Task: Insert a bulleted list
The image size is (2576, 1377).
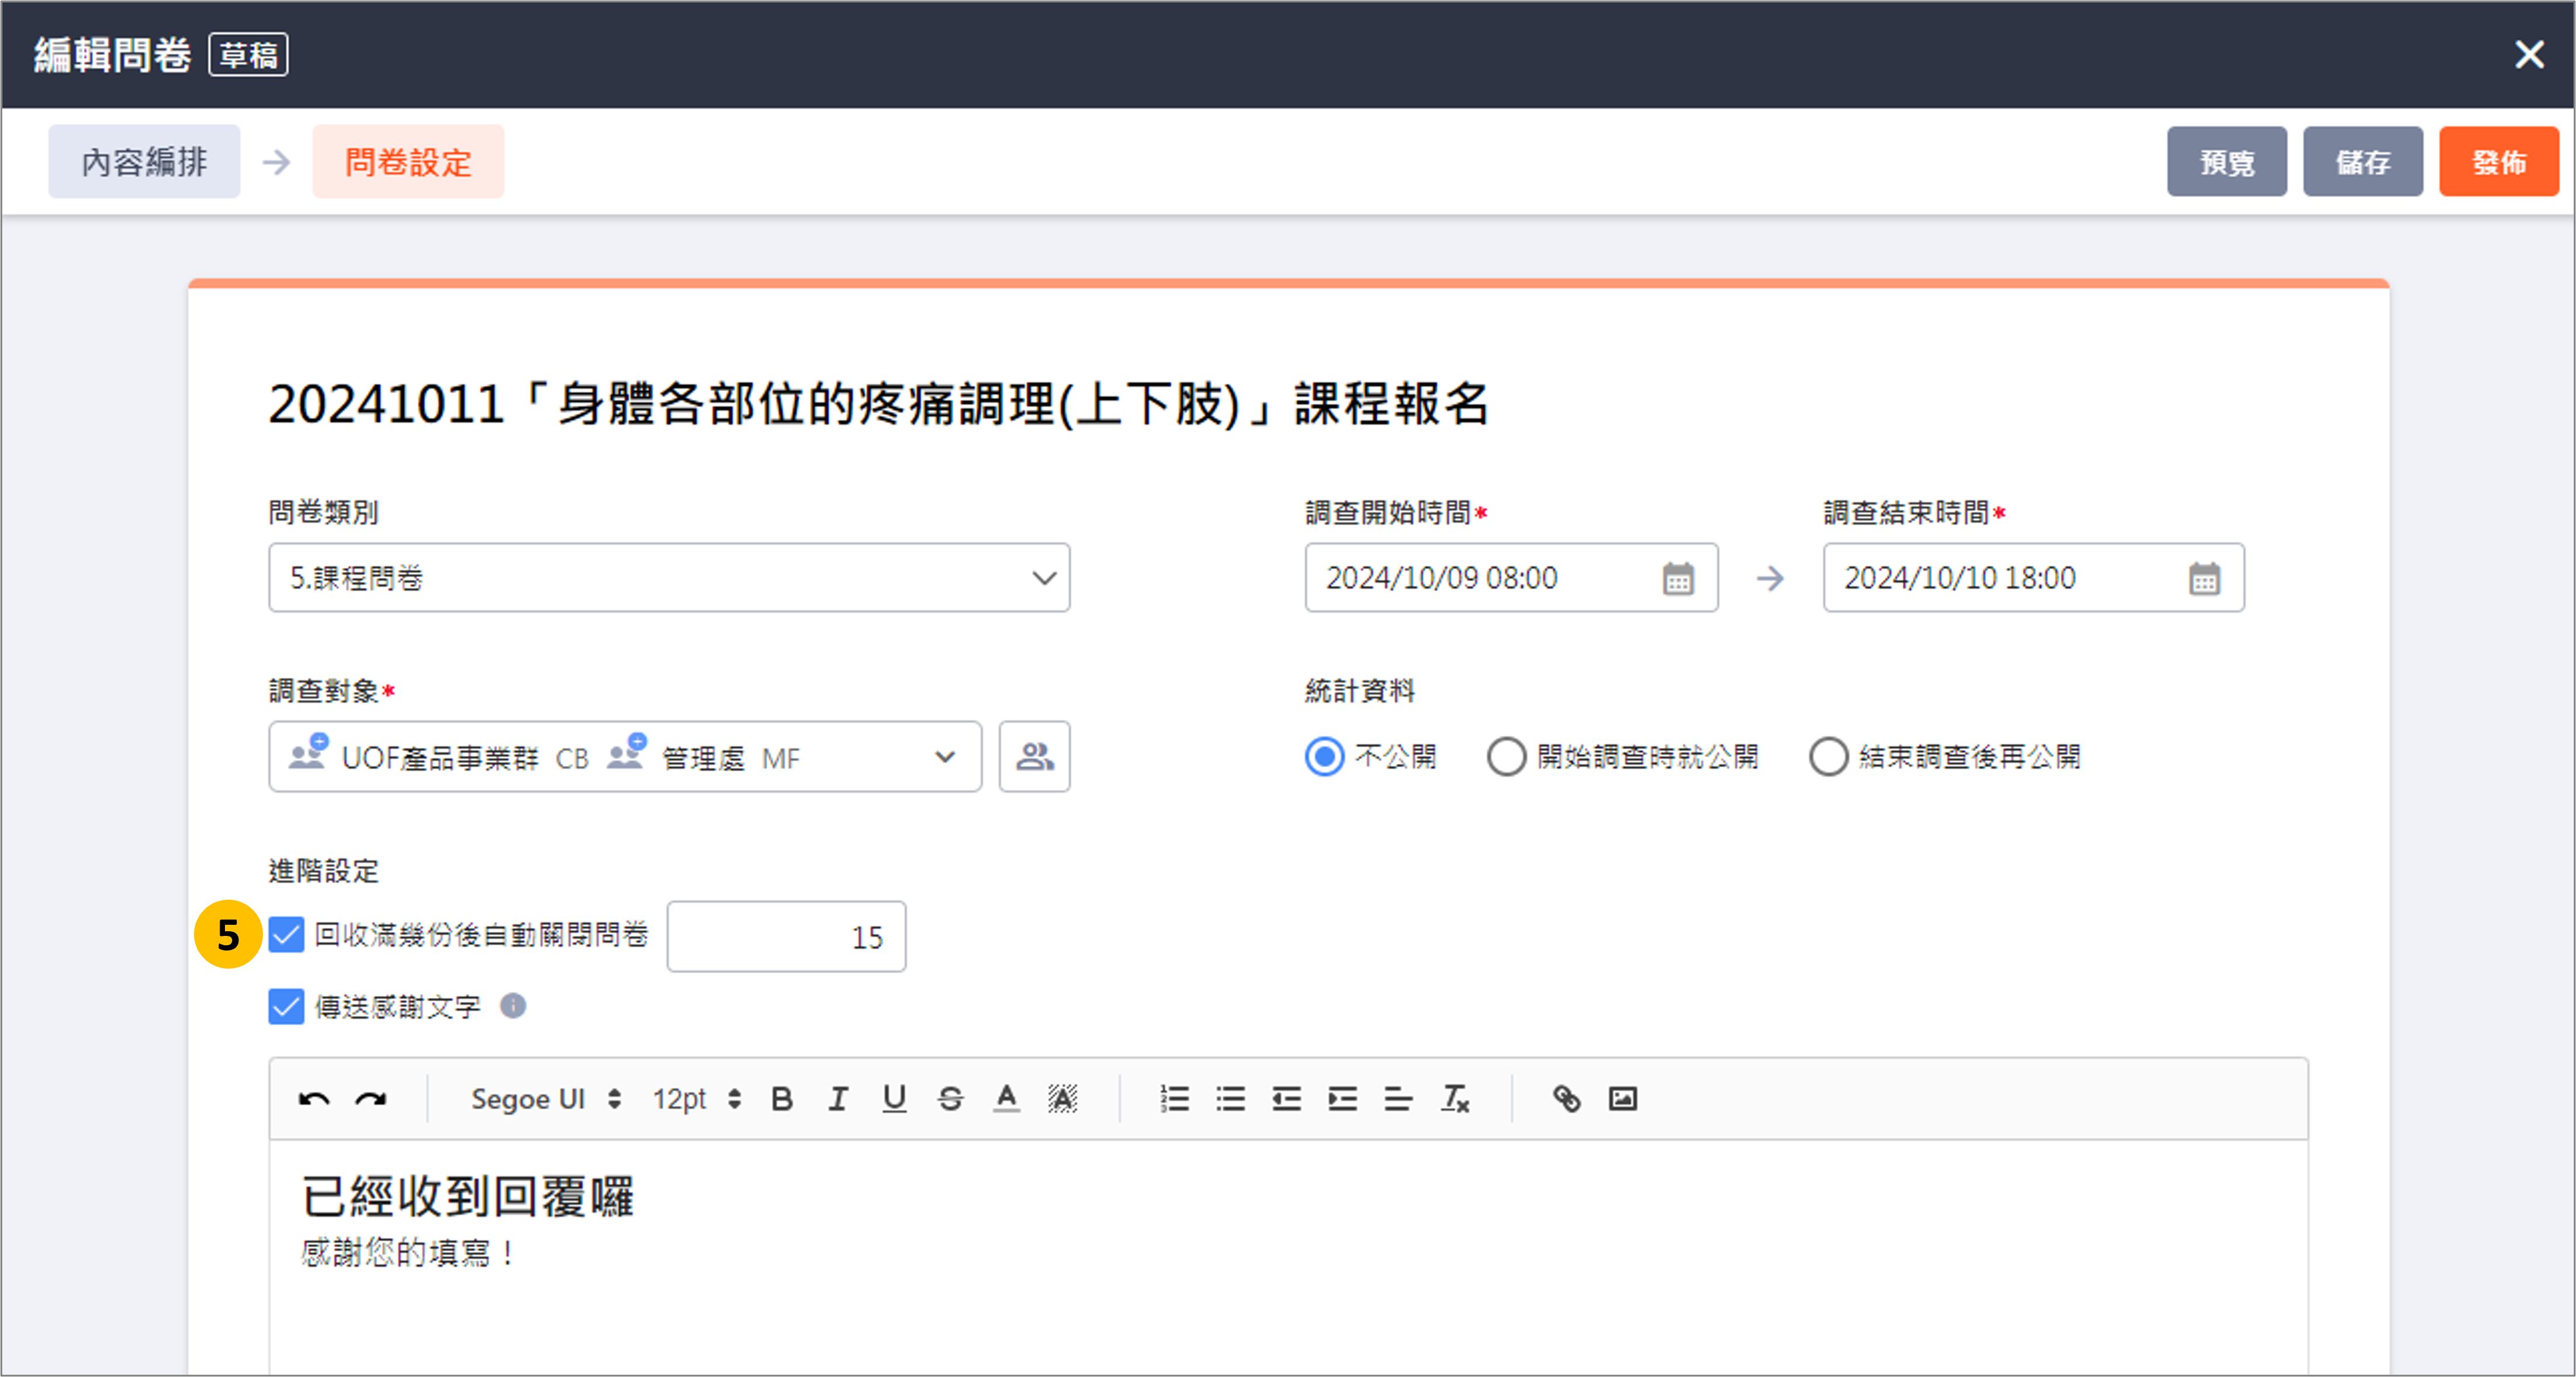Action: tap(1230, 1099)
